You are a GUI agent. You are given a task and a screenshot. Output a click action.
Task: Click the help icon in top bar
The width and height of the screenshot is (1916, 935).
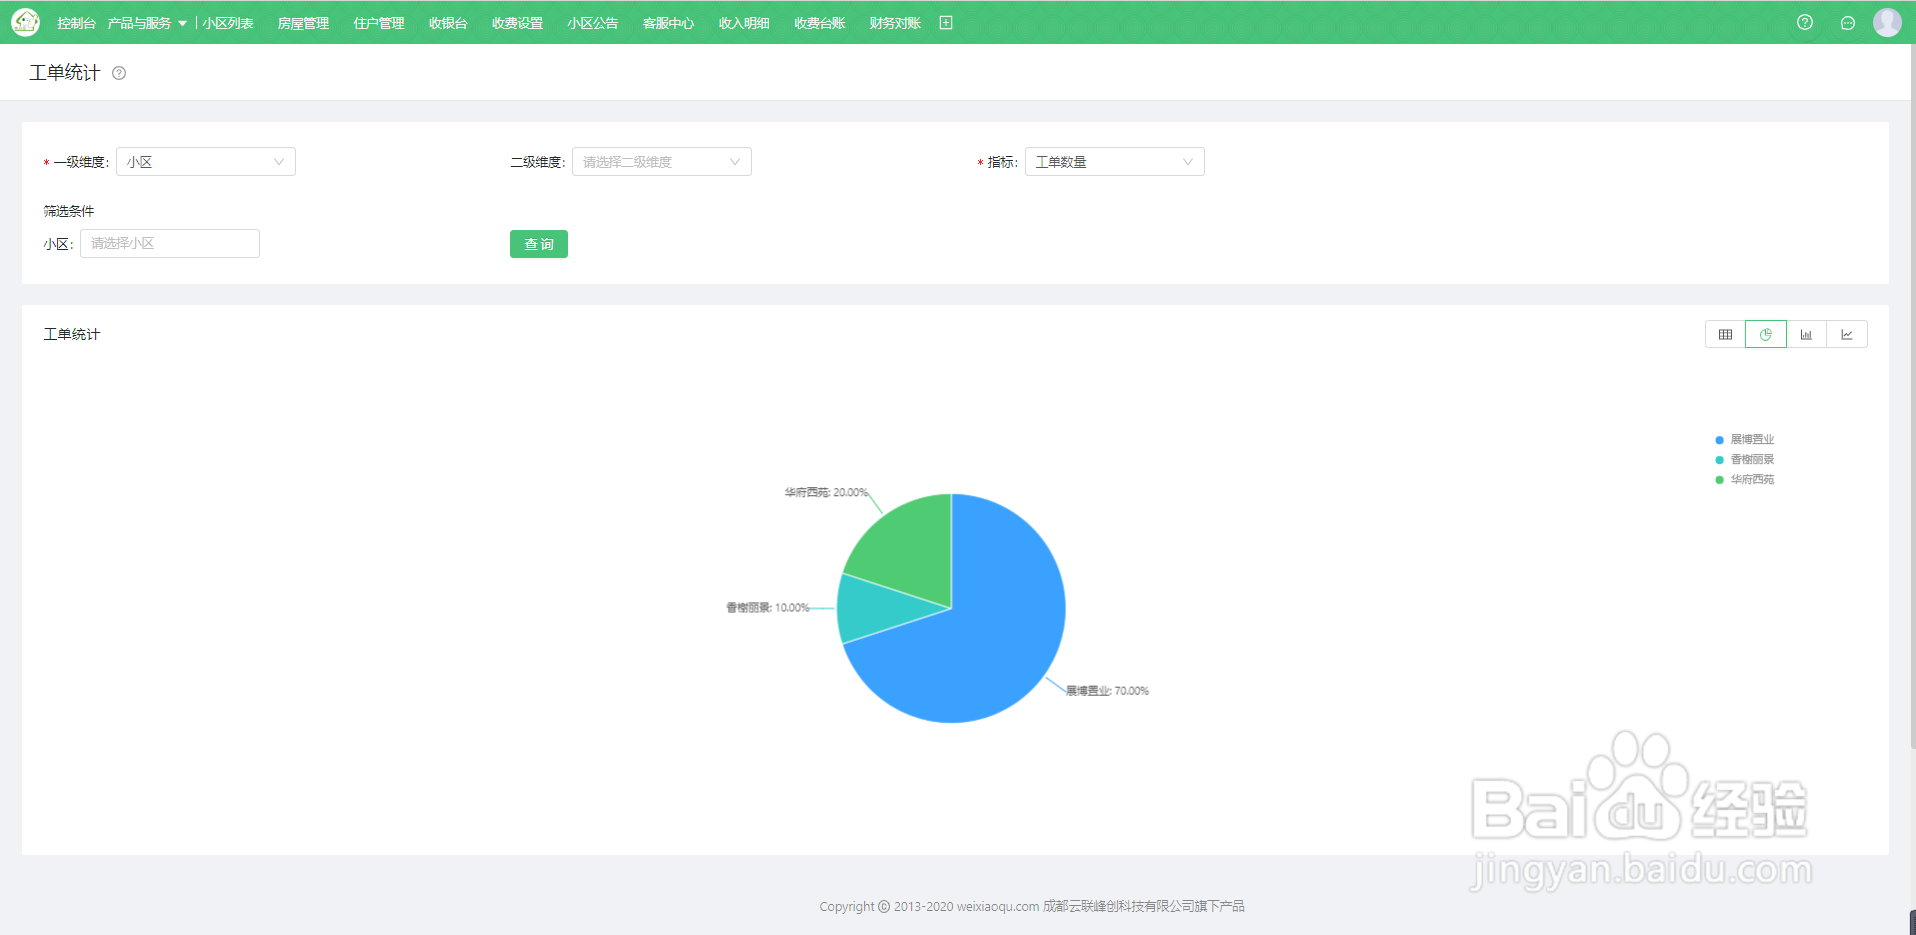pyautogui.click(x=1805, y=22)
